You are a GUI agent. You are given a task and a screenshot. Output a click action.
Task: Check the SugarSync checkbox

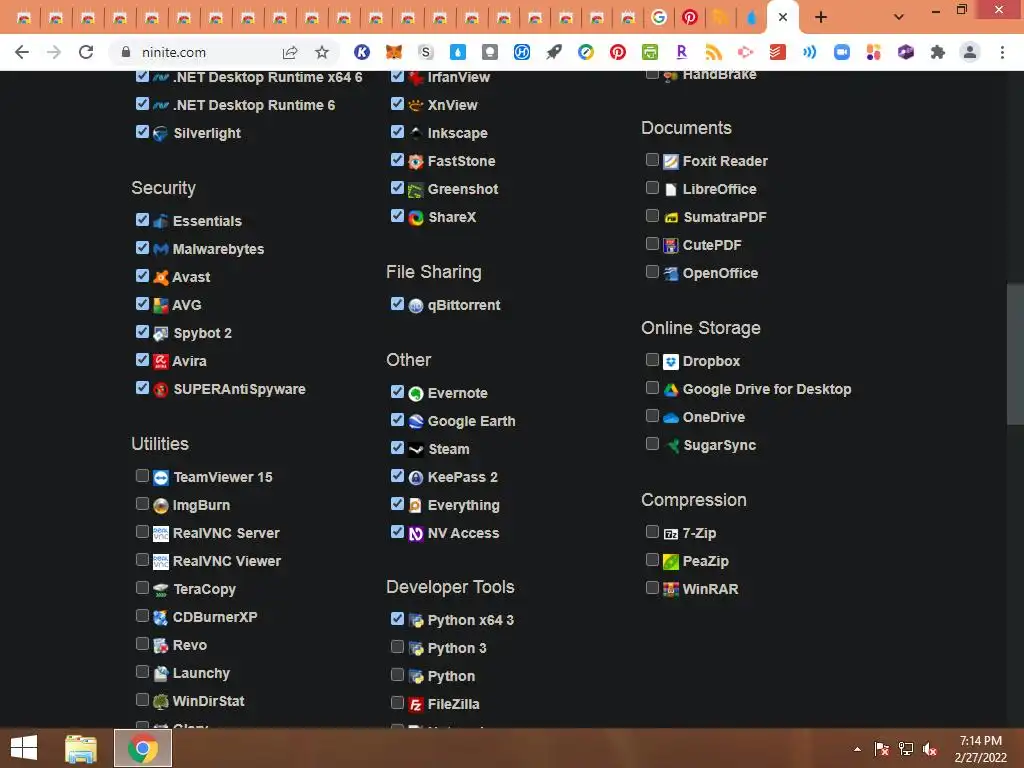pyautogui.click(x=652, y=443)
